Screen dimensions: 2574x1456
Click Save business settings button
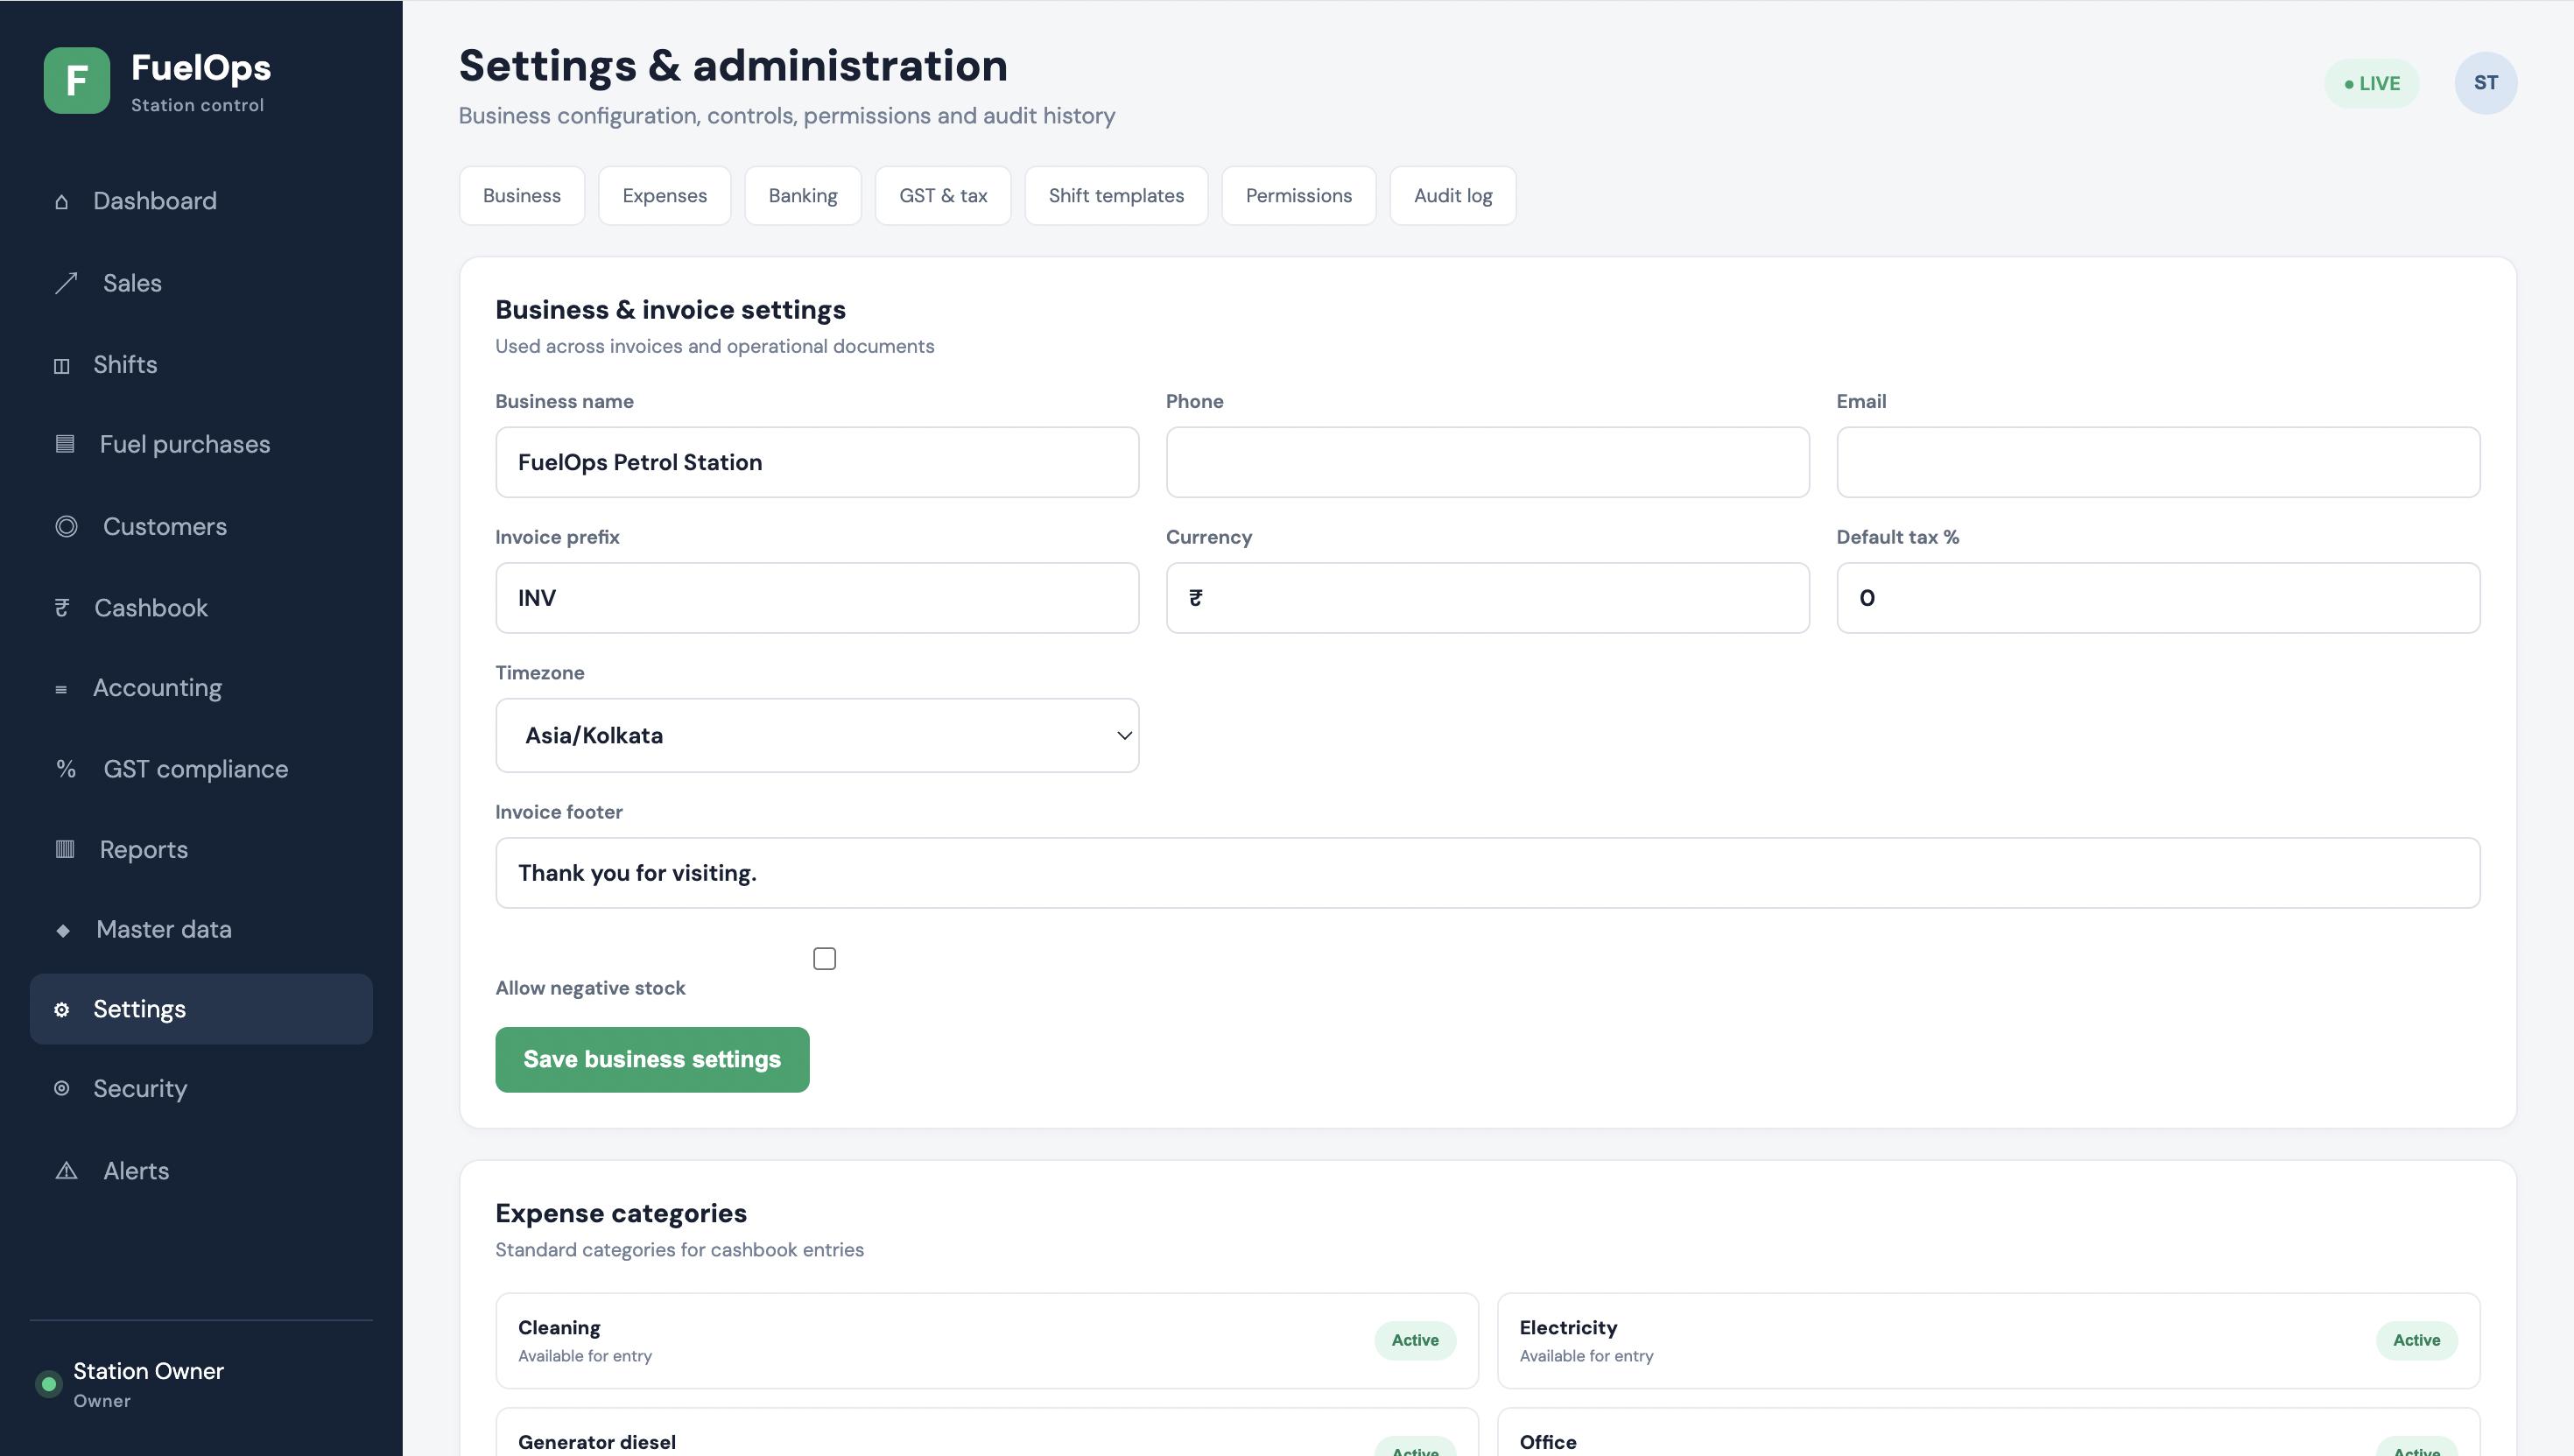pos(652,1060)
